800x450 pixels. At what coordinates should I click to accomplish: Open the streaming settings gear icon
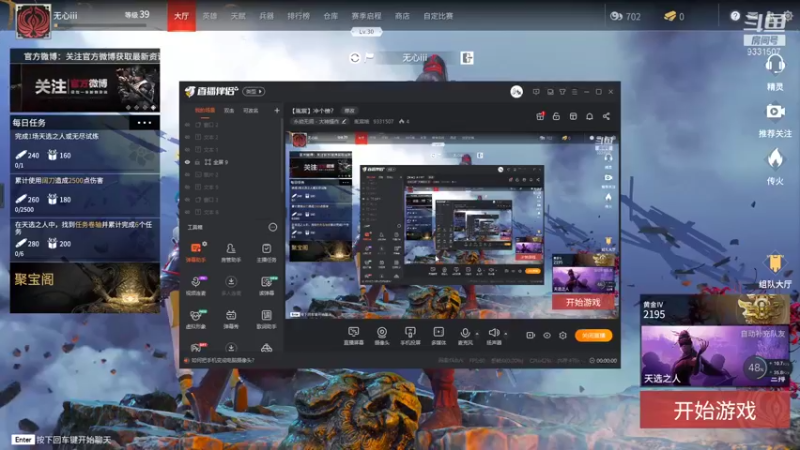click(563, 335)
